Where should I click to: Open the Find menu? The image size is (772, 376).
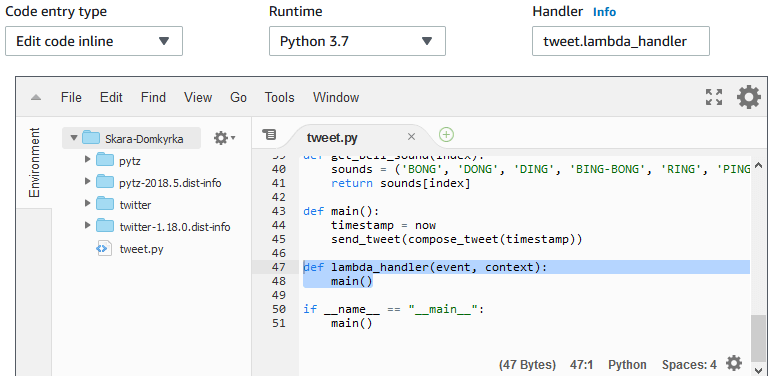click(x=153, y=97)
